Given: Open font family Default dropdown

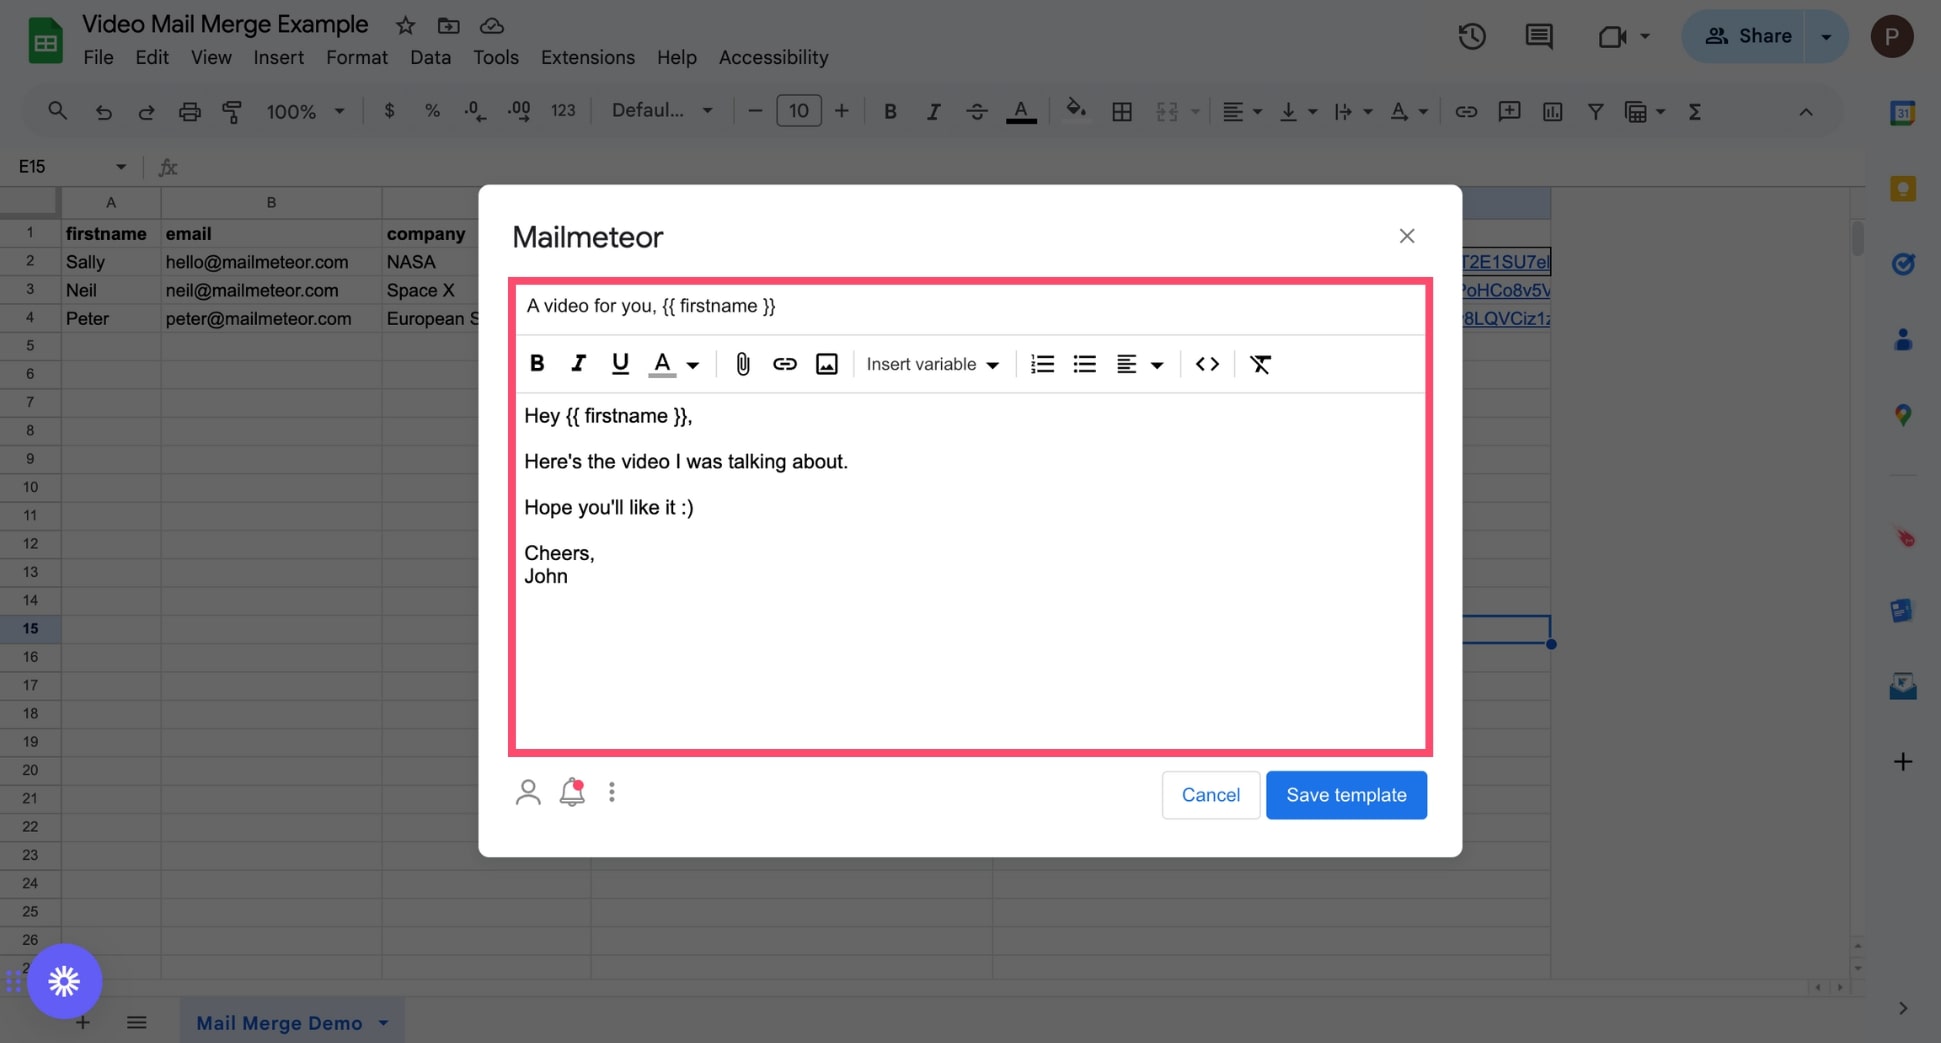Looking at the screenshot, I should tap(663, 111).
